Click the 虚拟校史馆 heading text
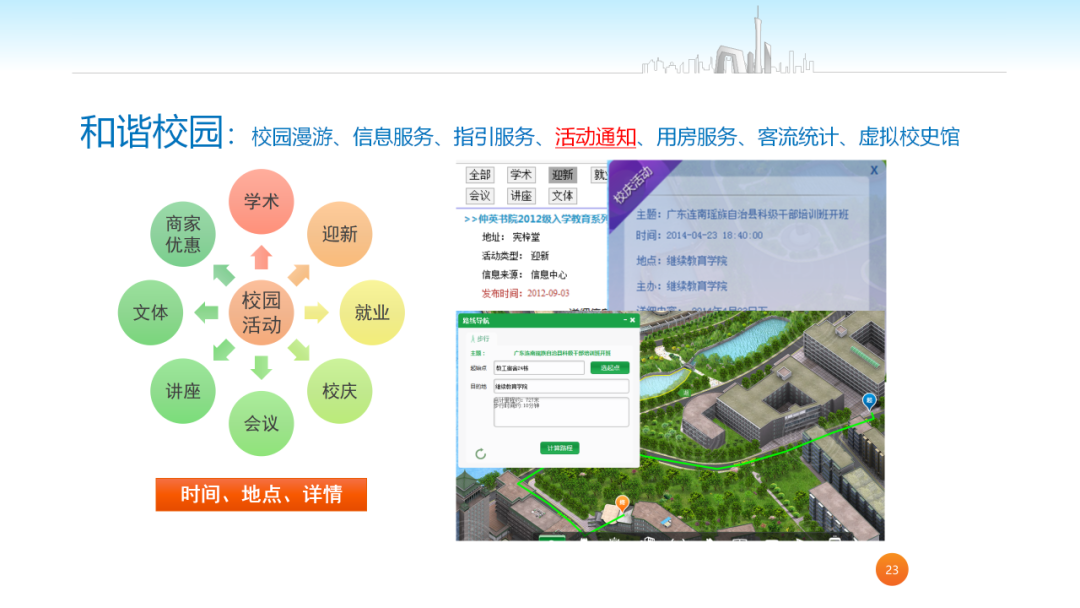Viewport: 1080px width, 608px height. click(x=909, y=137)
